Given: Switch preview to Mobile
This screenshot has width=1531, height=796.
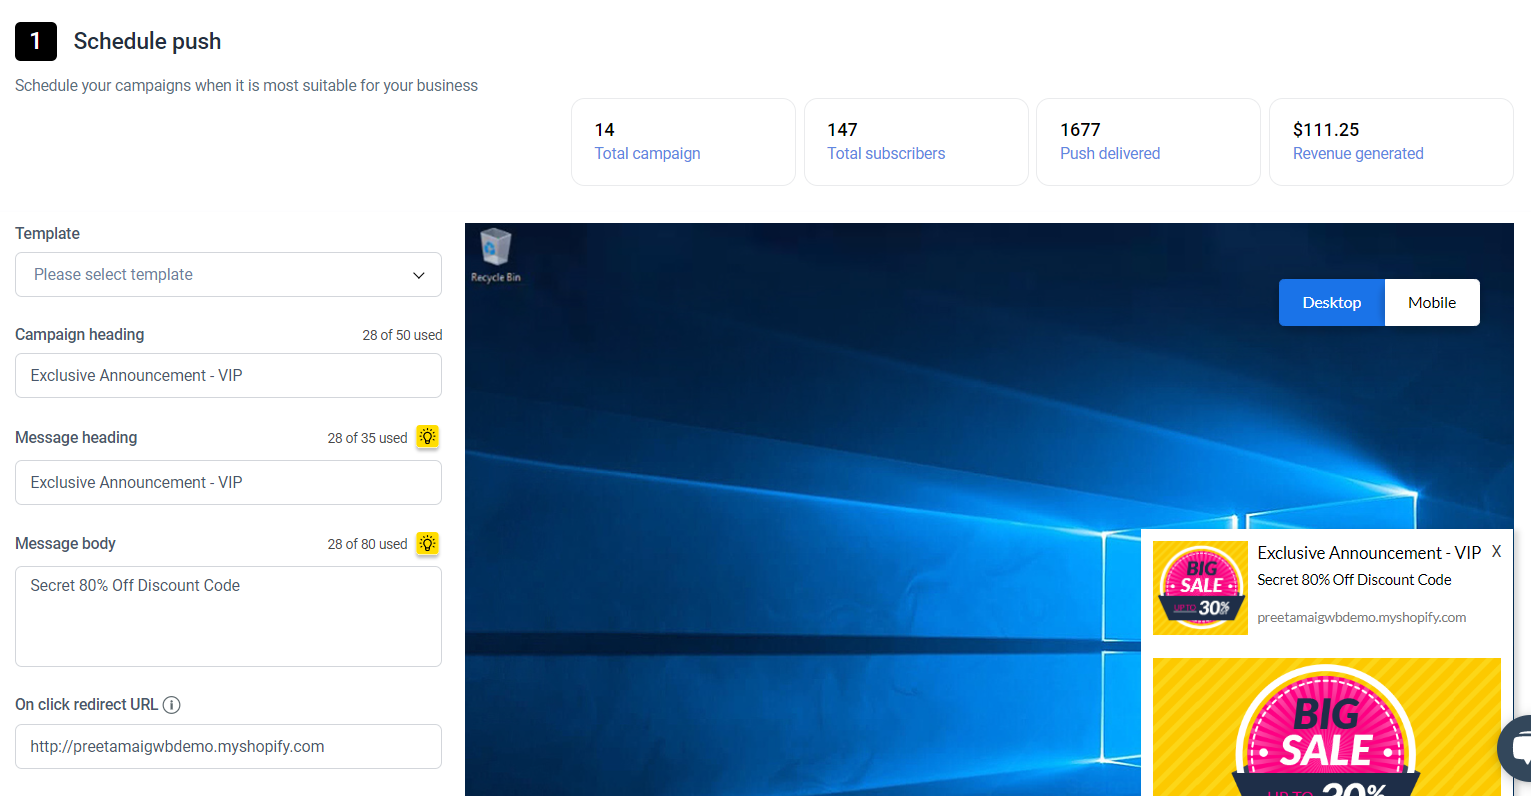Looking at the screenshot, I should 1432,303.
